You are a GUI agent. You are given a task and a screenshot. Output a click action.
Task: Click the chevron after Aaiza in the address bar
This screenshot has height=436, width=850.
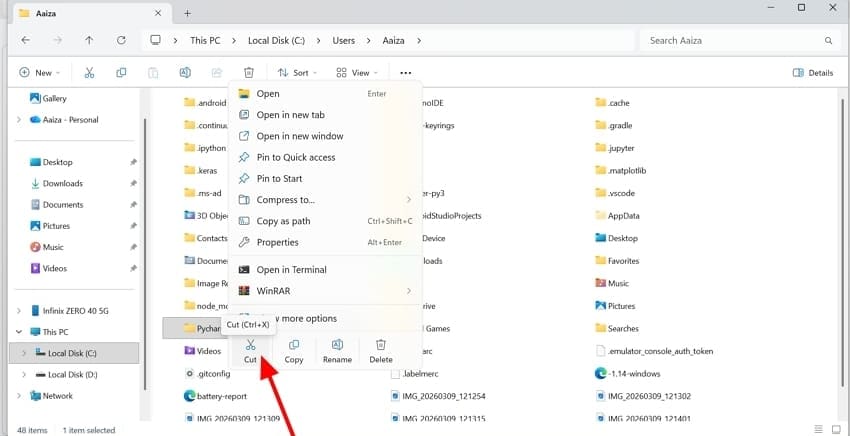pyautogui.click(x=418, y=41)
